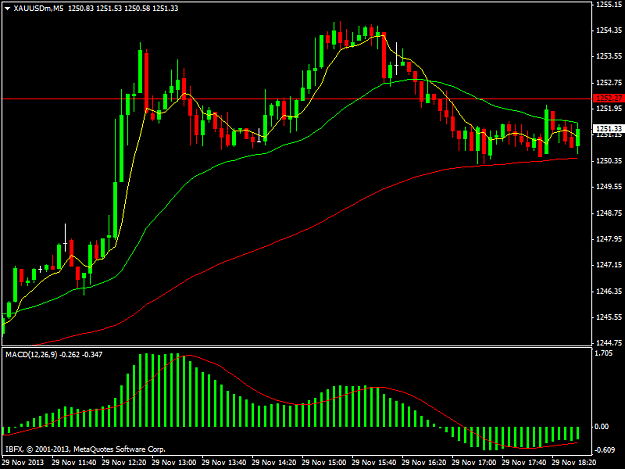Screen dimensions: 625x469
Task: Click the 29 Nov 14:20 time label
Action: pos(274,463)
